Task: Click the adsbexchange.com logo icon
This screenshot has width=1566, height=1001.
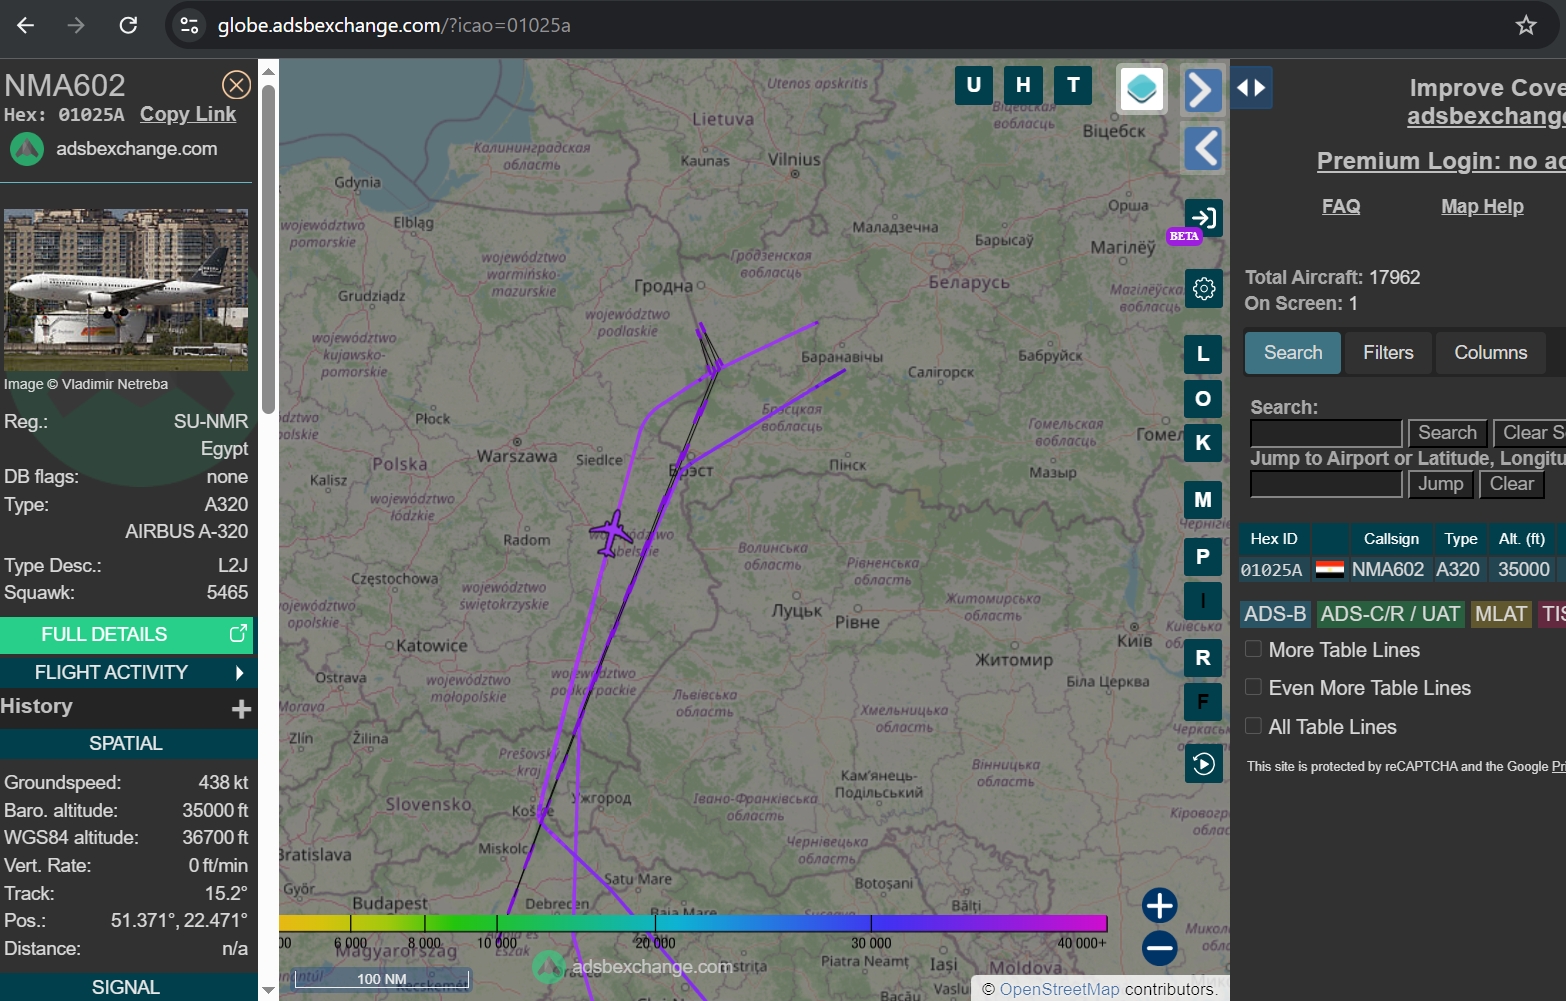Action: point(27,149)
